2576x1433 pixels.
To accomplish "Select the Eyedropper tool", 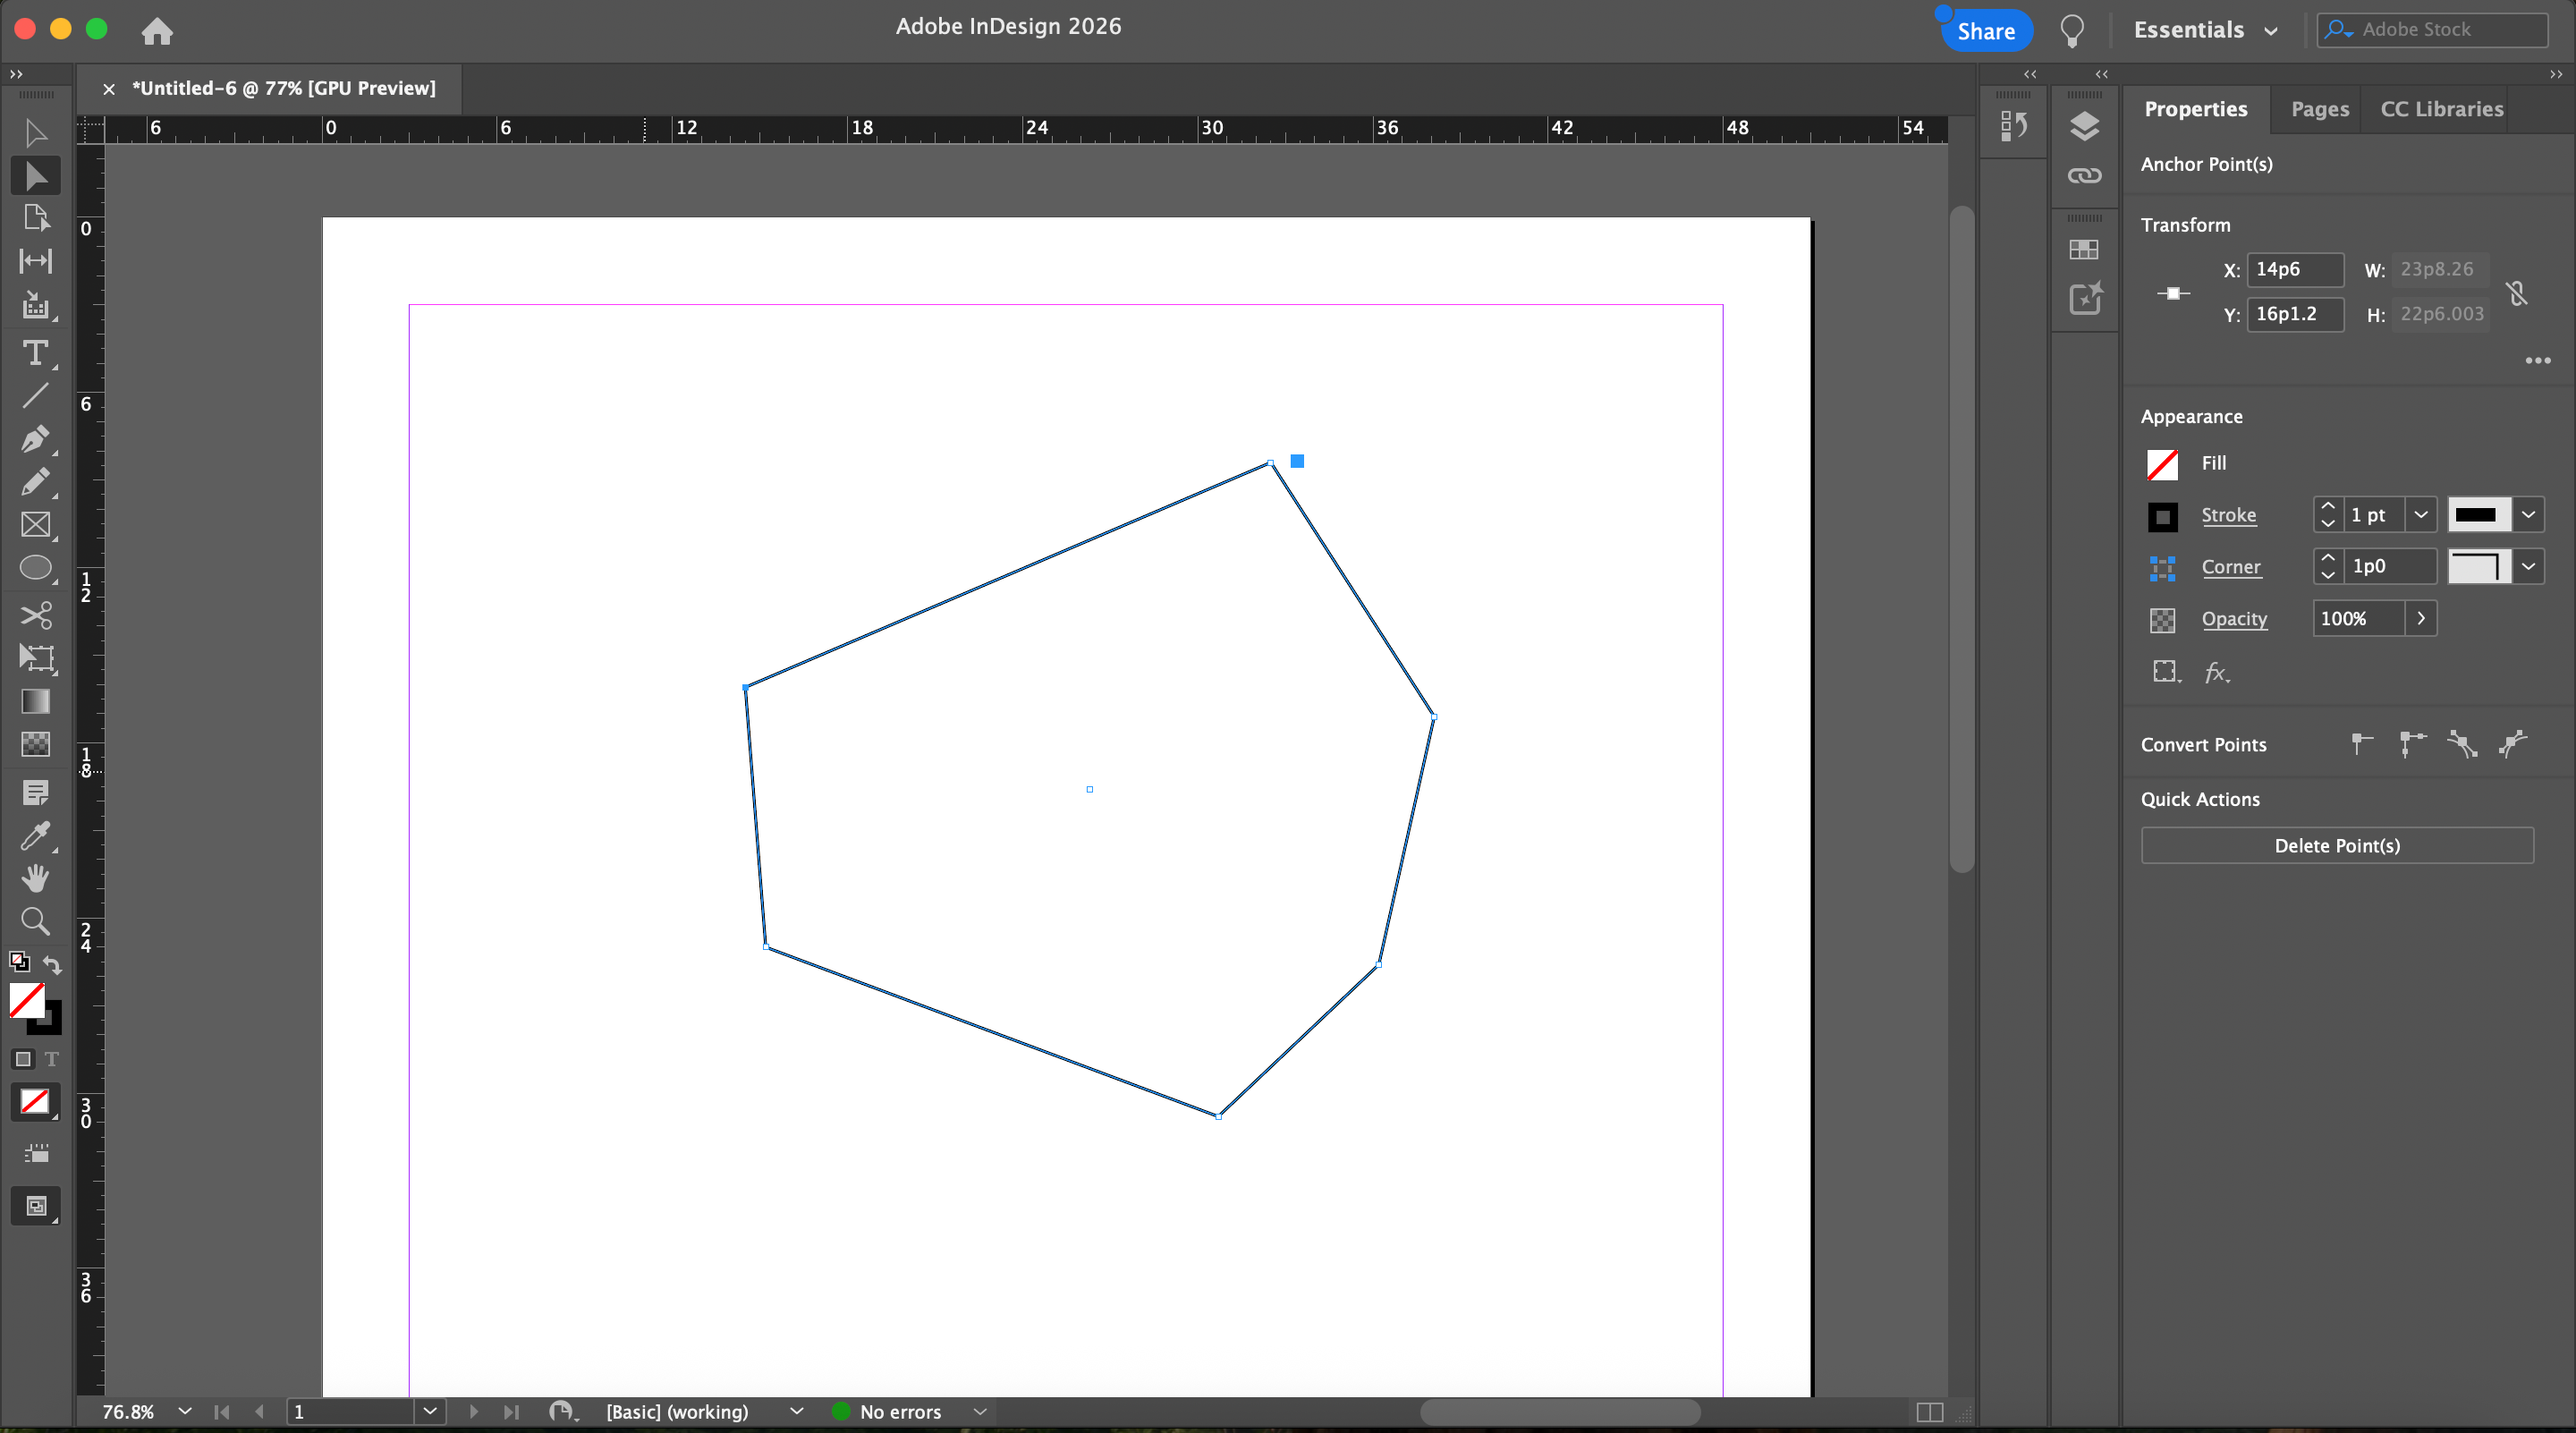I will pyautogui.click(x=35, y=835).
